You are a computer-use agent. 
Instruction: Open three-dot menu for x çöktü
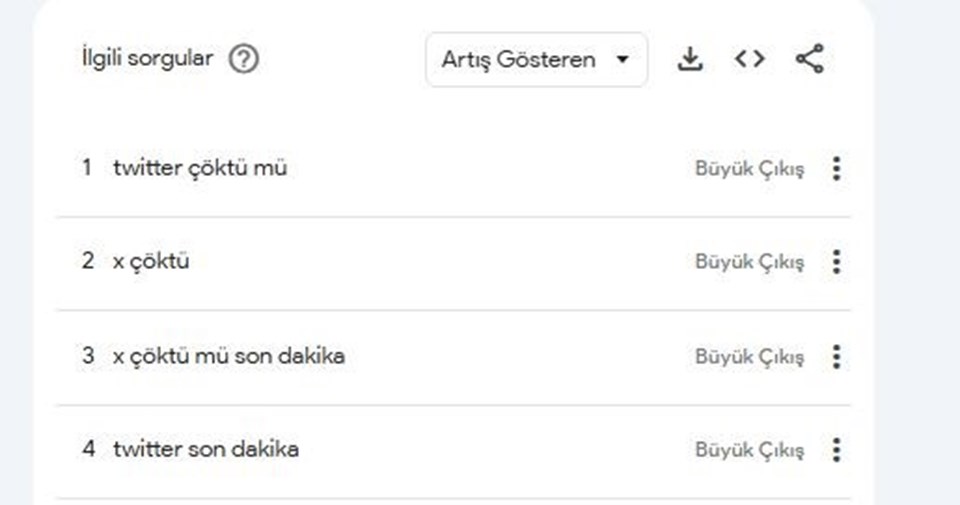[836, 261]
